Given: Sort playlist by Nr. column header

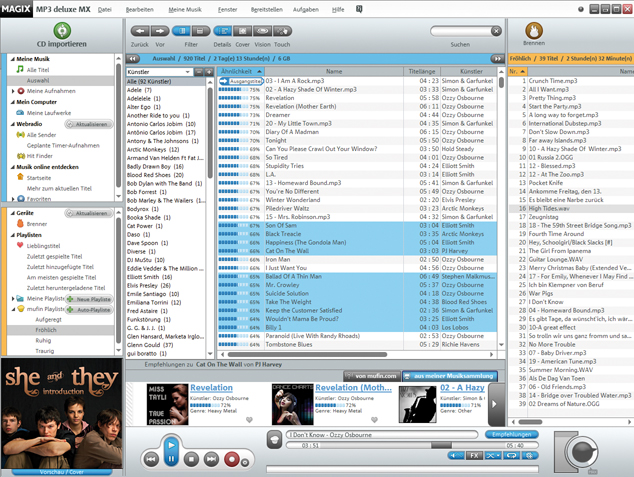Looking at the screenshot, I should (518, 72).
